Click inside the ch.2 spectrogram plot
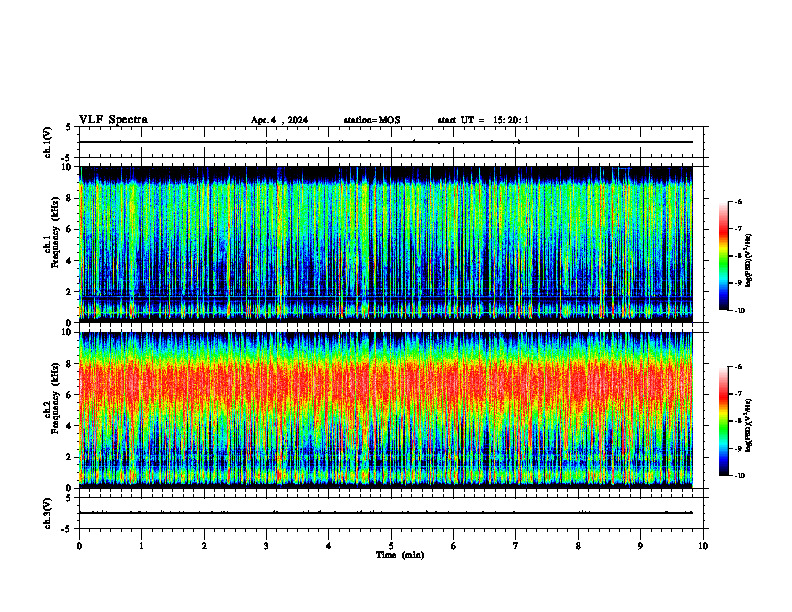This screenshot has height=612, width=792. pyautogui.click(x=386, y=410)
